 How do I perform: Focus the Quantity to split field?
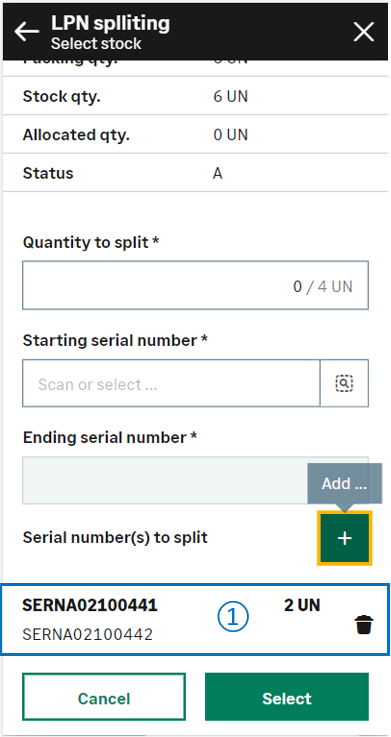pos(196,285)
